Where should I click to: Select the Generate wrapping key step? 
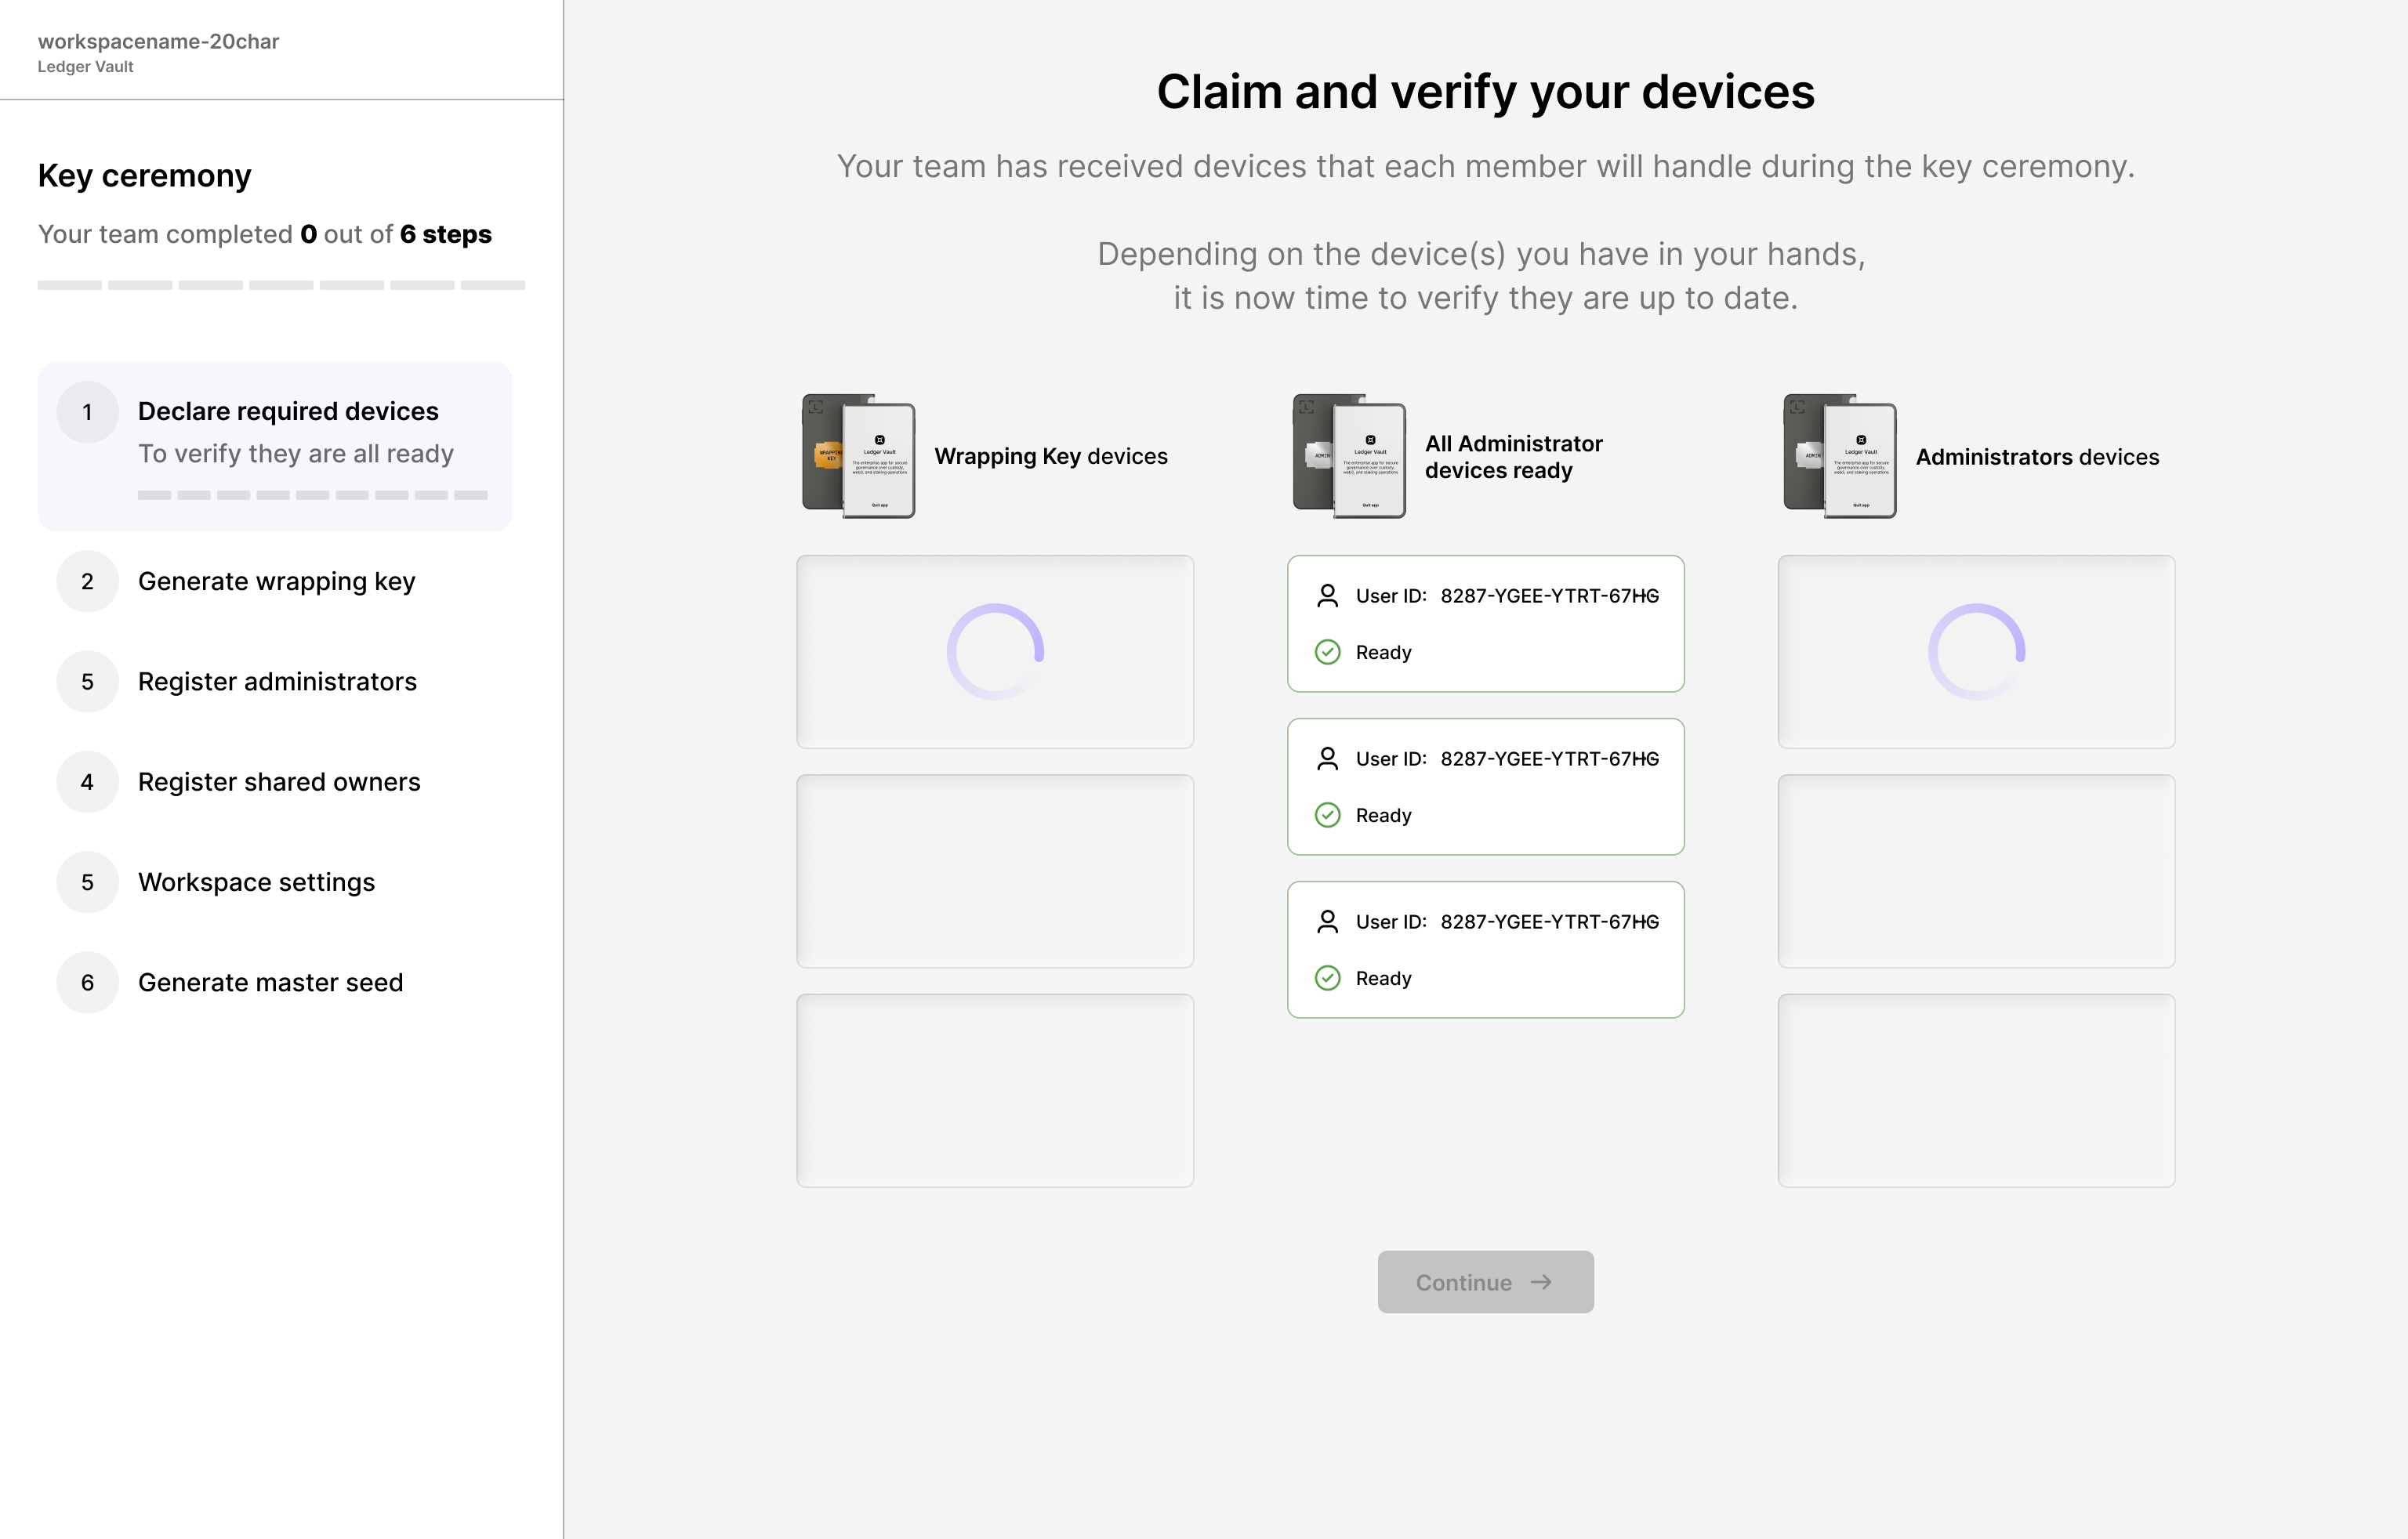[x=276, y=581]
